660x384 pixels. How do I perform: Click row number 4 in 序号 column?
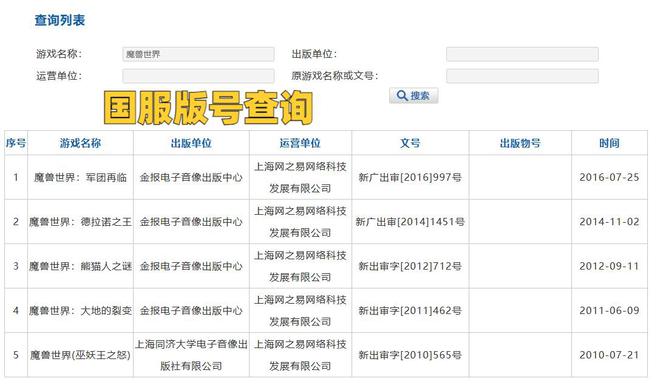16,310
